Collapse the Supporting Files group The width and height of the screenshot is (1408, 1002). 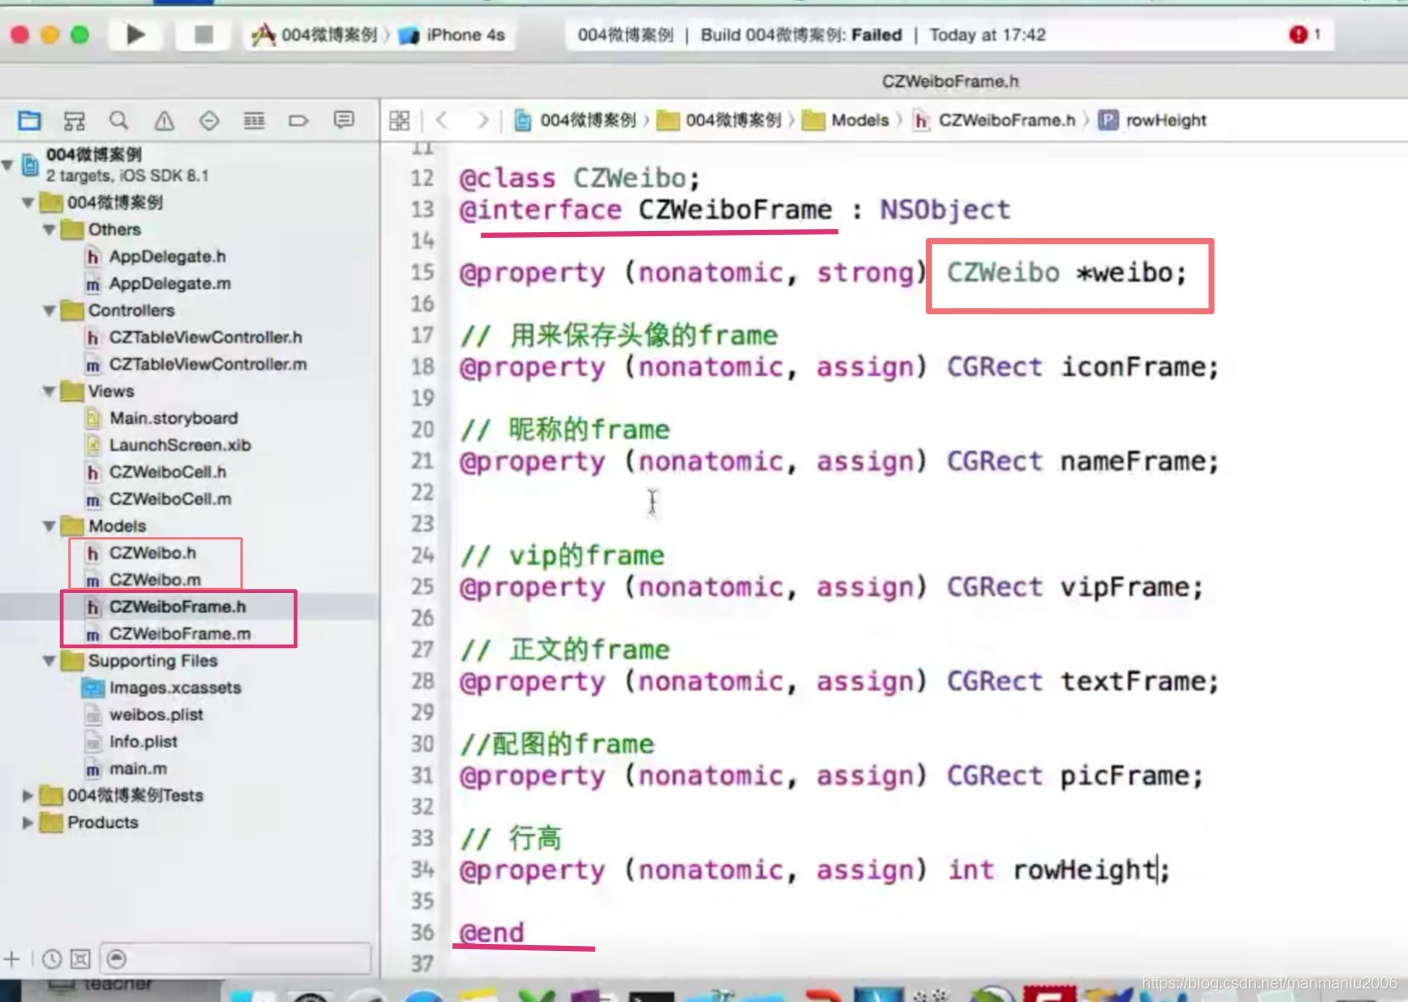pyautogui.click(x=48, y=661)
